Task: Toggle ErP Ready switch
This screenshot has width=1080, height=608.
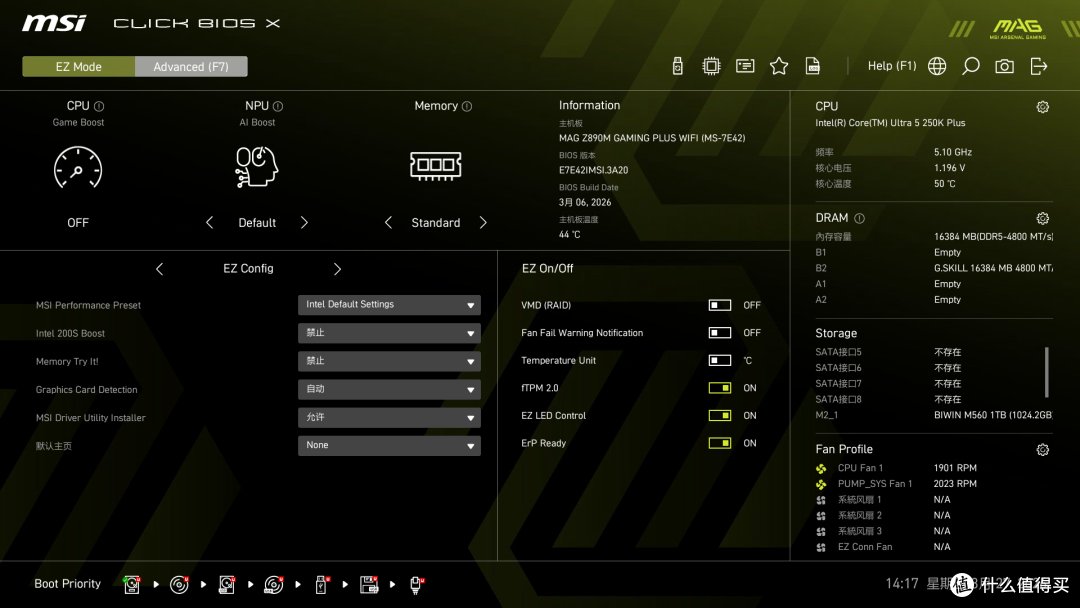Action: tap(720, 443)
